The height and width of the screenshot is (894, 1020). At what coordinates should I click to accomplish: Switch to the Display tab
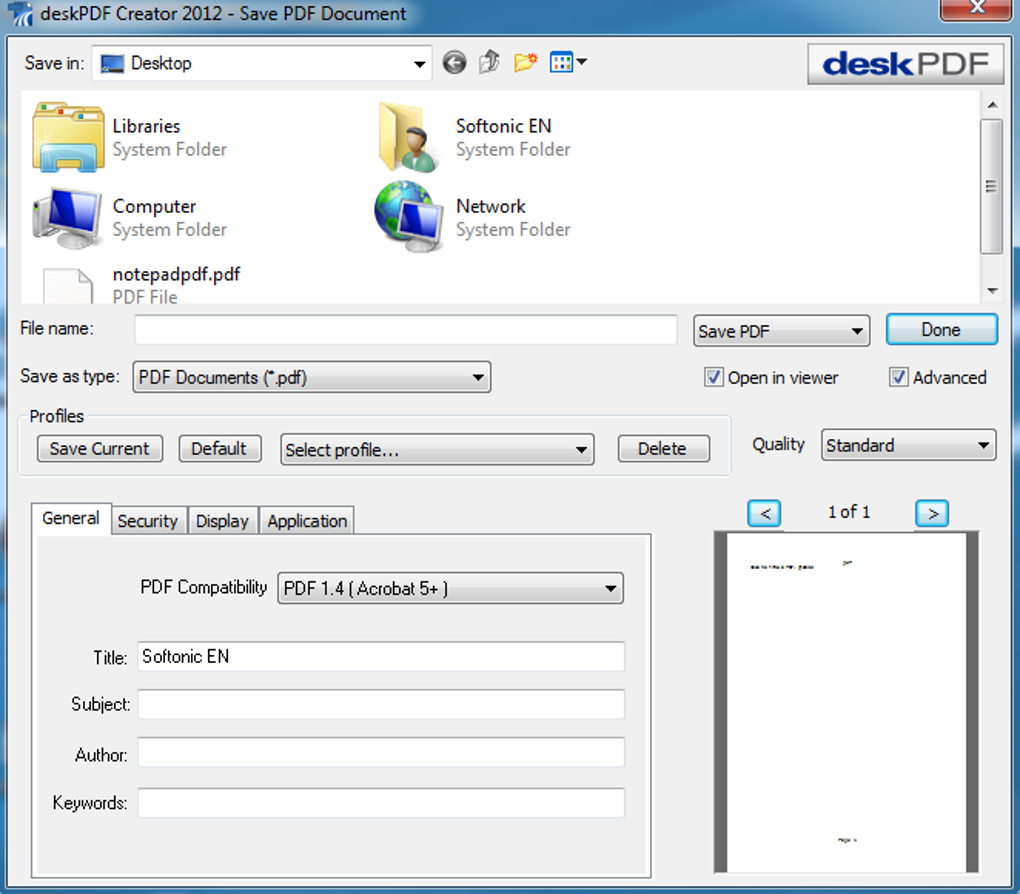point(222,521)
